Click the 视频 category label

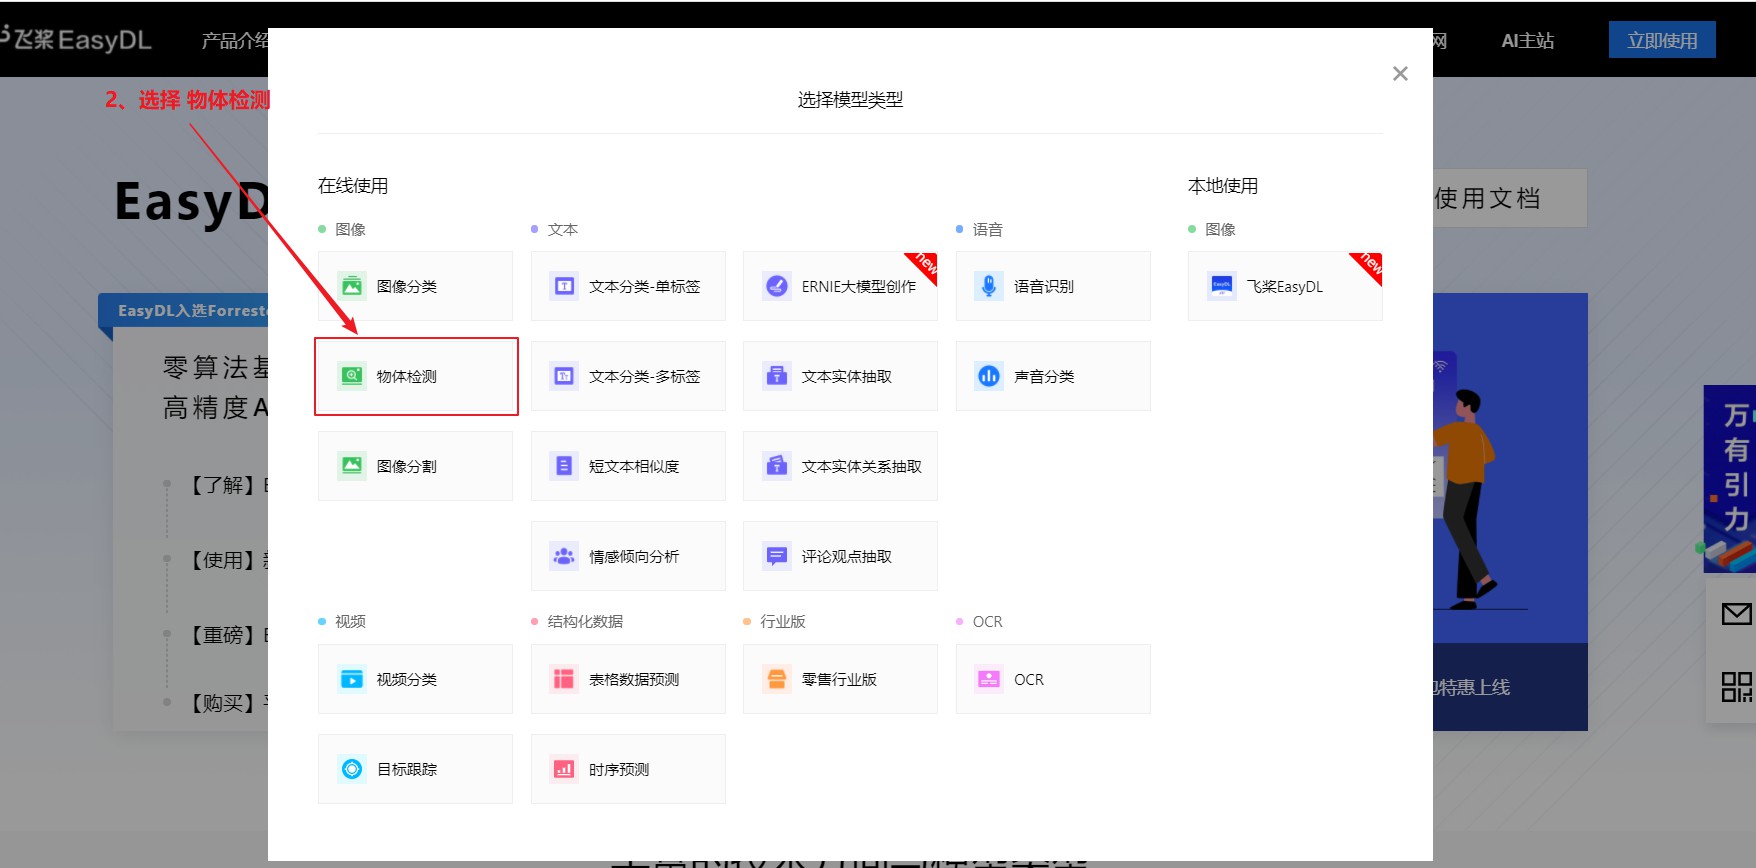[x=350, y=622]
